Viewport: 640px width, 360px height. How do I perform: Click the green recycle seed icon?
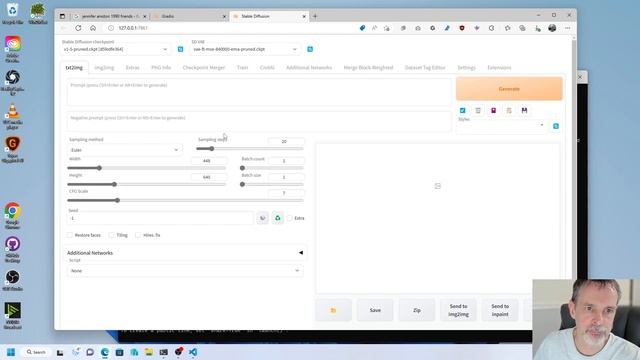(278, 218)
